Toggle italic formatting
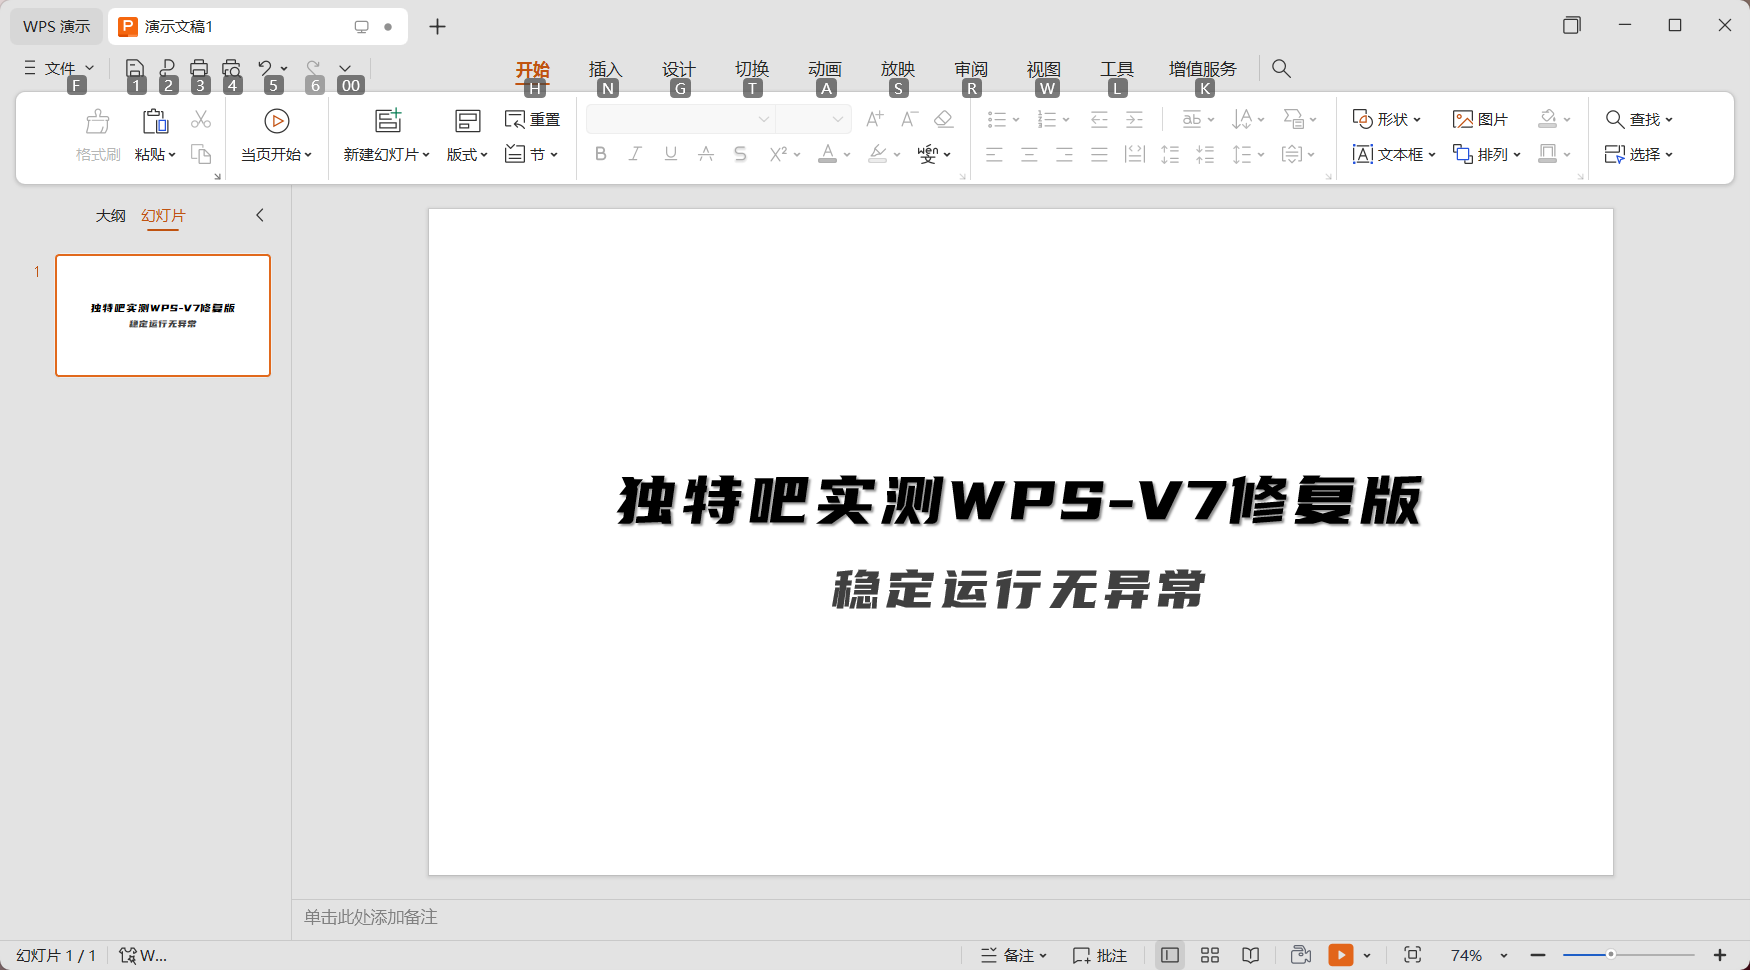Viewport: 1750px width, 970px height. [x=635, y=153]
